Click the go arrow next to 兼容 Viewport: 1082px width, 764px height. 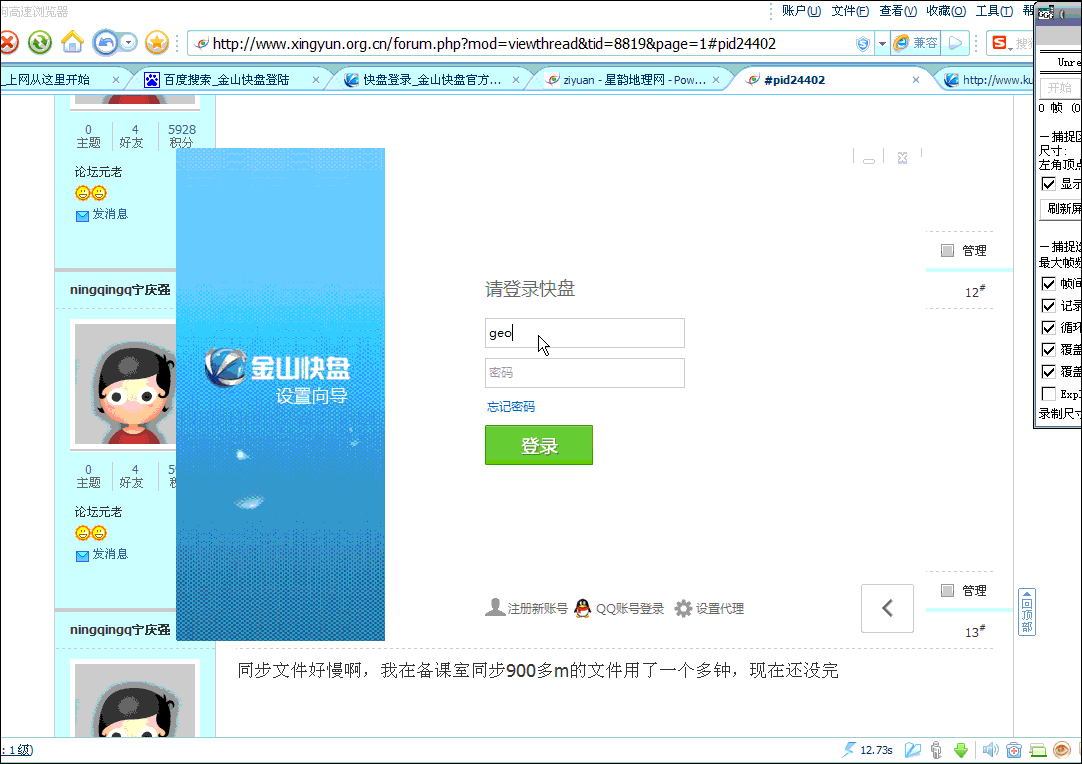point(955,43)
